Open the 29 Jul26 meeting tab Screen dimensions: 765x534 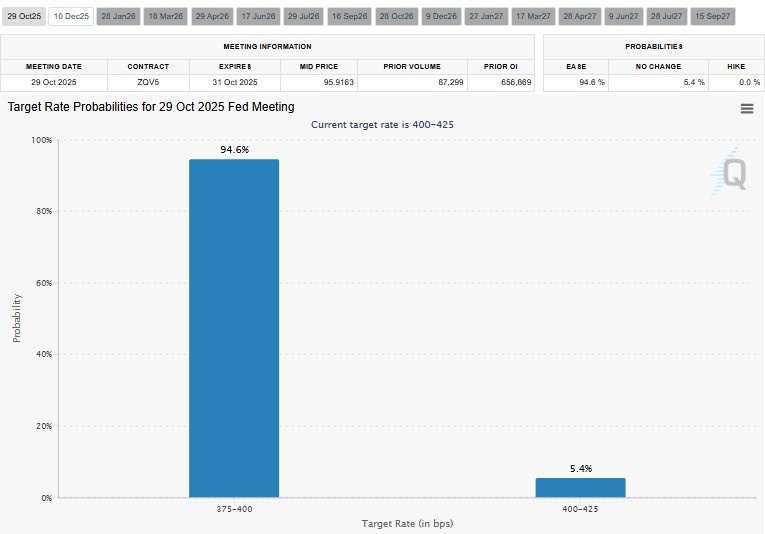304,16
